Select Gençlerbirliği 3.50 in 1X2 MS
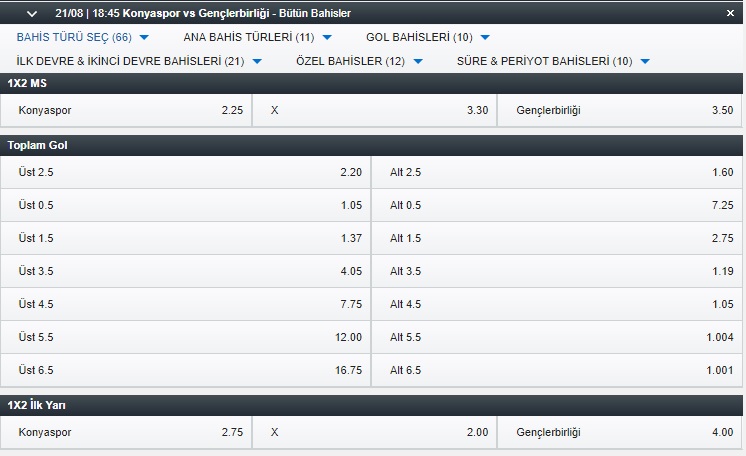Screen dimensions: 746x456 click(620, 110)
